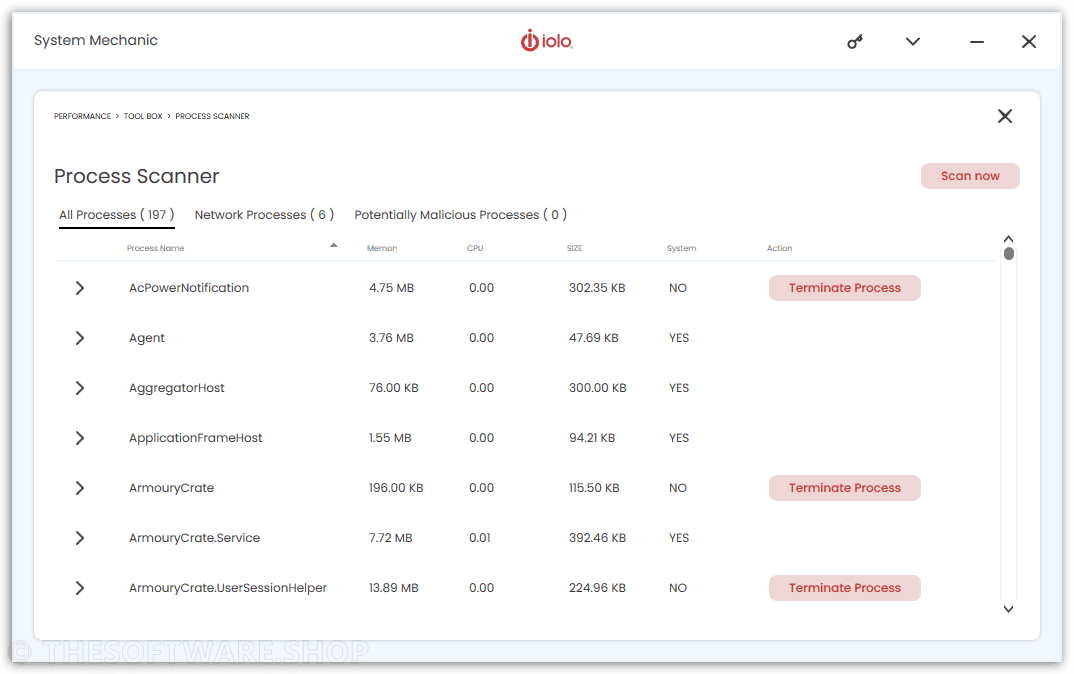Click the 13.89 MB memory value
The image size is (1074, 674).
394,588
